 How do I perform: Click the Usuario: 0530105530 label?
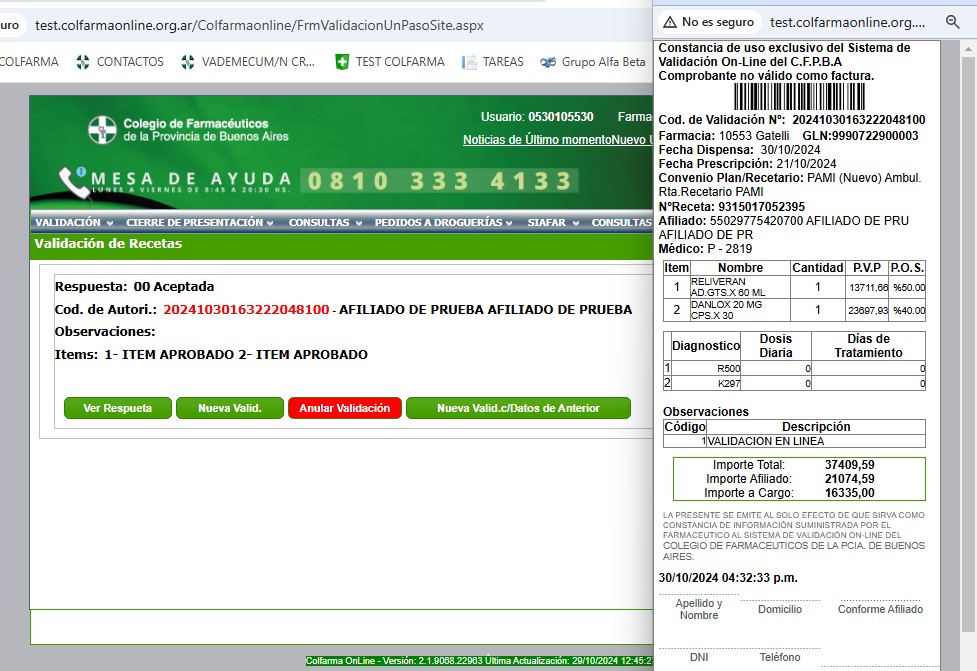[x=537, y=117]
